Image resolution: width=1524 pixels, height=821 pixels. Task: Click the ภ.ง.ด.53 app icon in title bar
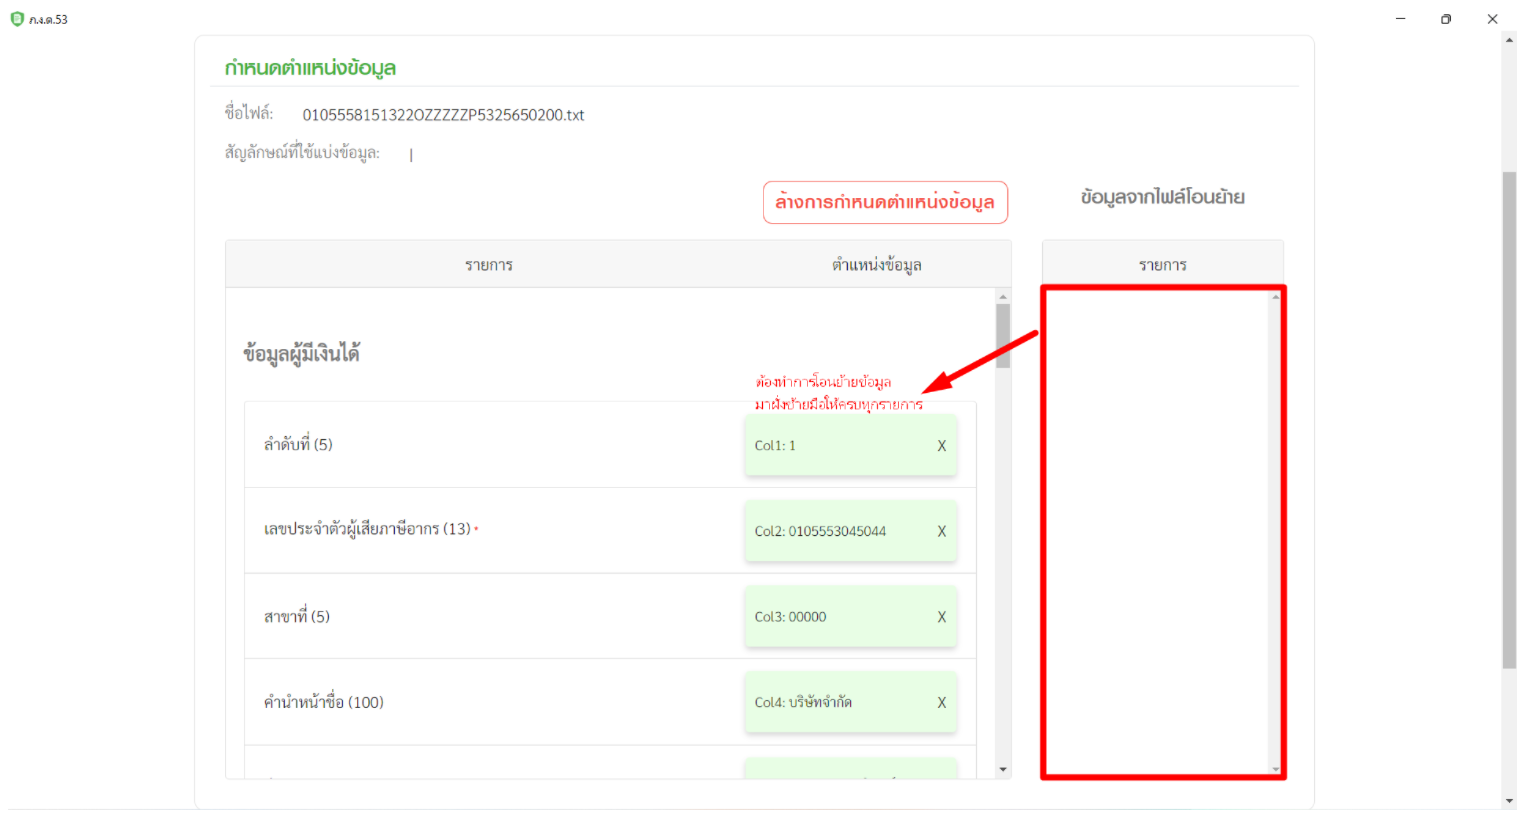[x=17, y=19]
